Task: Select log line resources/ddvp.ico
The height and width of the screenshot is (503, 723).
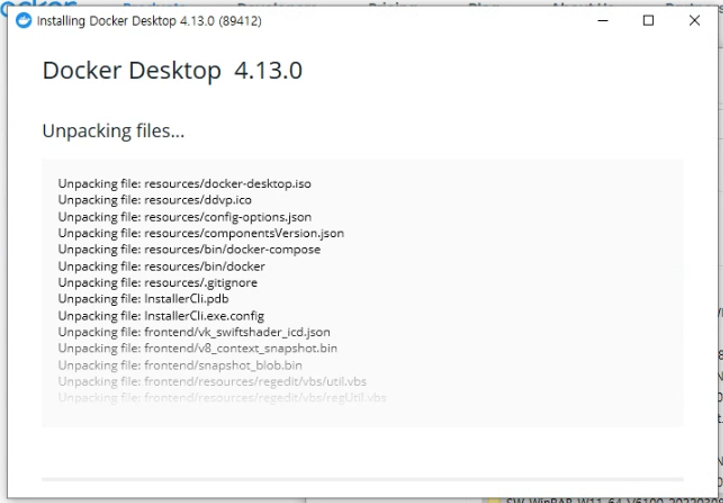Action: [155, 200]
